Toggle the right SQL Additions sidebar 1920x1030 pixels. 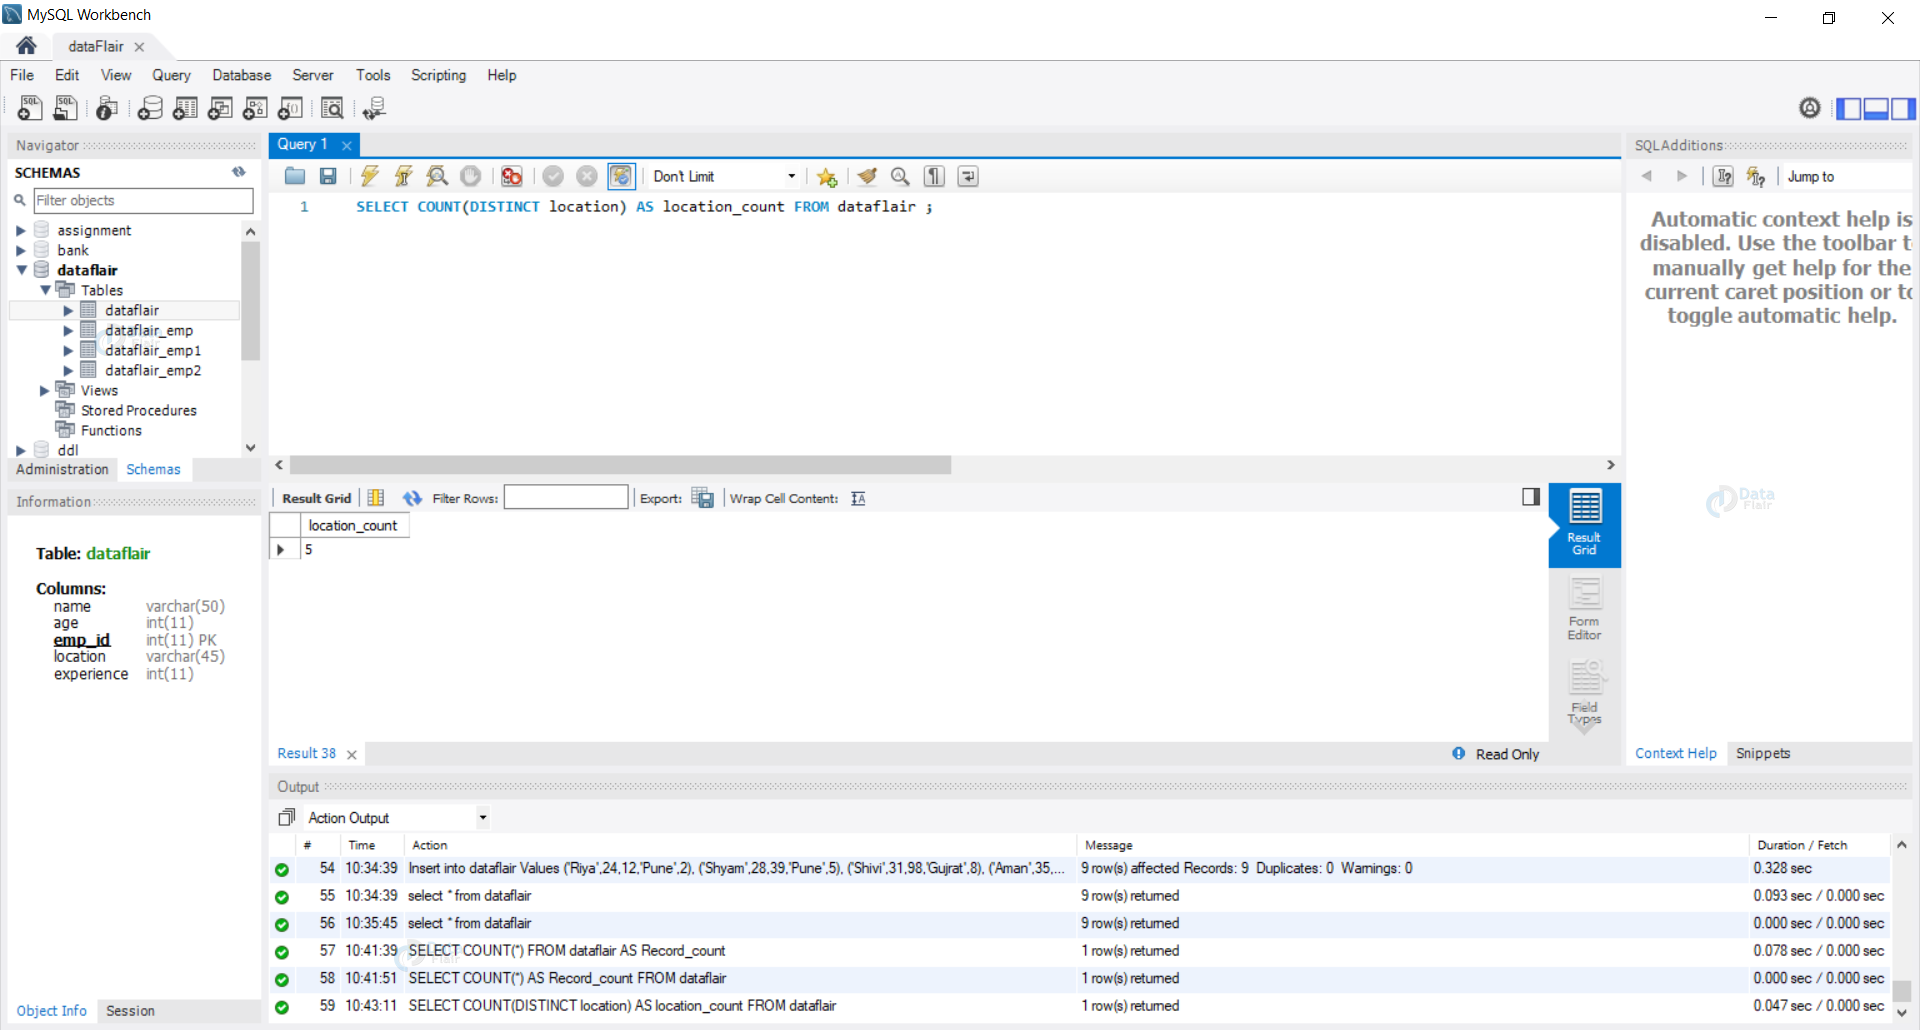pyautogui.click(x=1903, y=108)
